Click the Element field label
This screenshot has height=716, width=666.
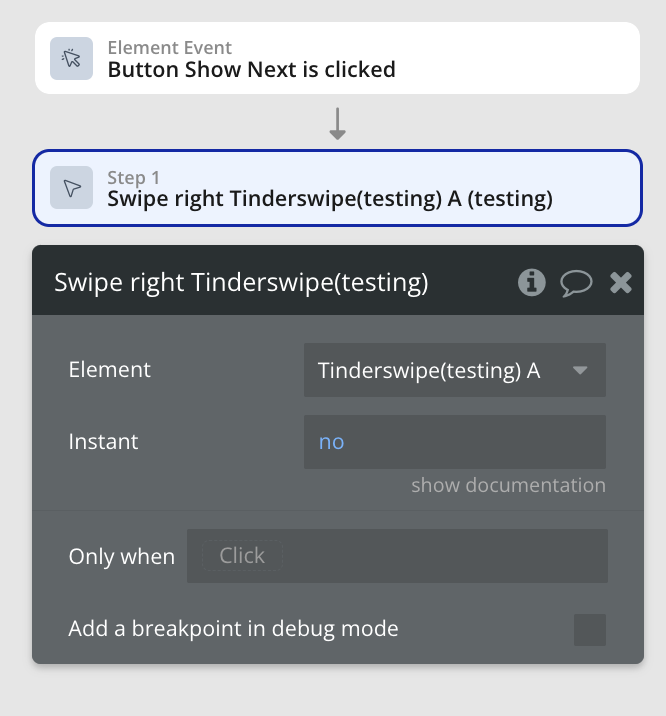pos(110,370)
